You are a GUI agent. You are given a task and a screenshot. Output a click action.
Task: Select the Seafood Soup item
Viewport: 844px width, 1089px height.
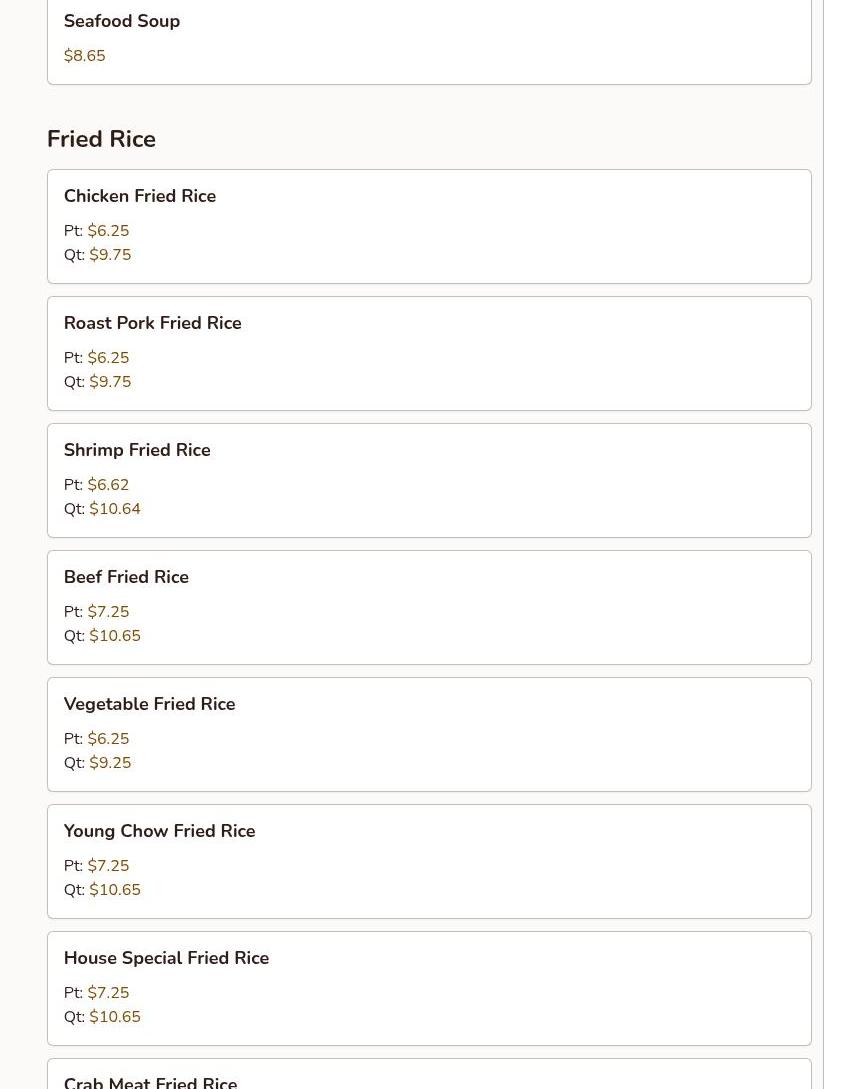tap(122, 22)
